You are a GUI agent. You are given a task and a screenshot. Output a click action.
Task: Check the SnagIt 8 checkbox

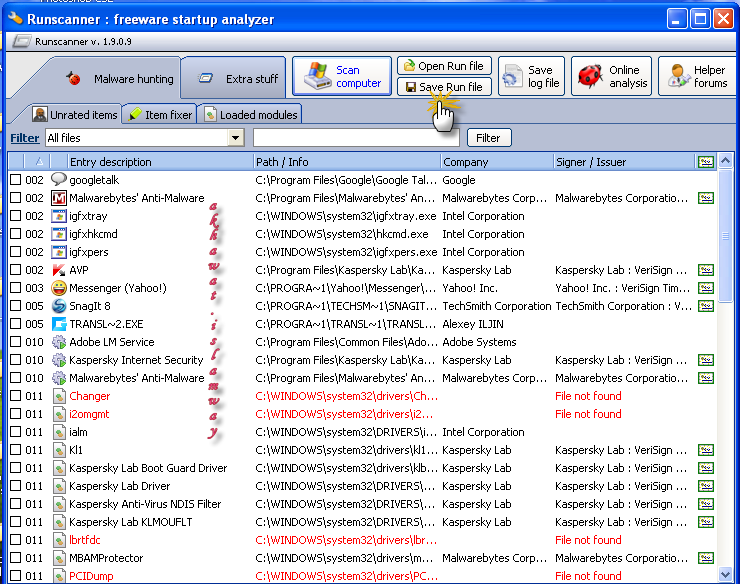(x=16, y=305)
